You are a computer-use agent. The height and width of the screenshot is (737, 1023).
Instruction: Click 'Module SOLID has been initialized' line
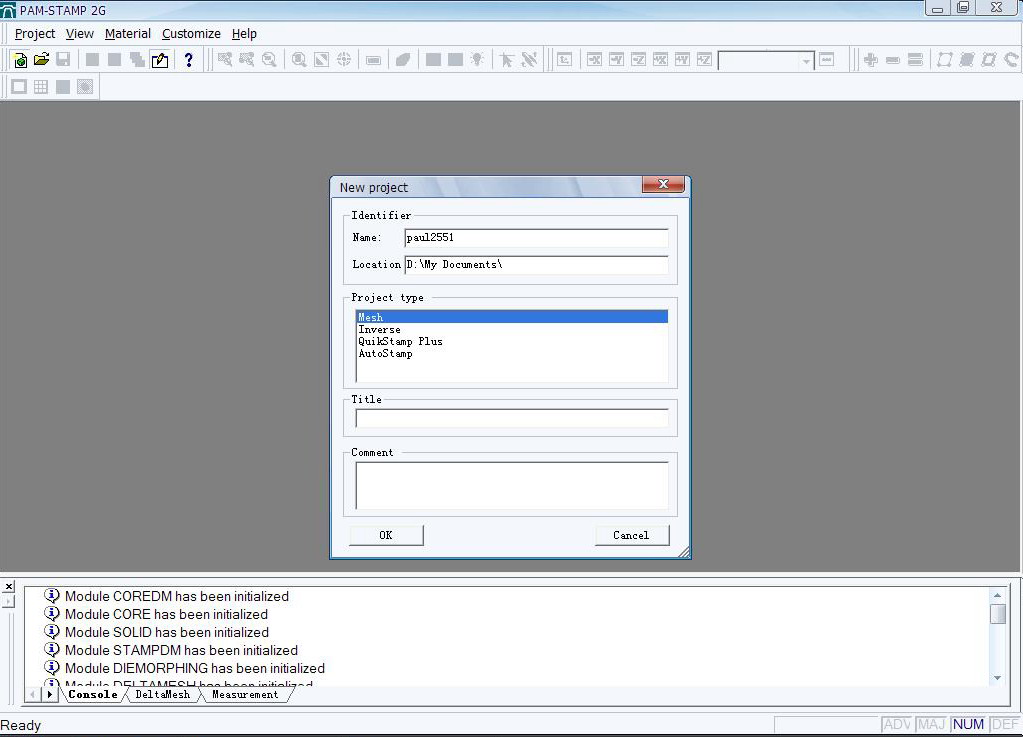167,632
